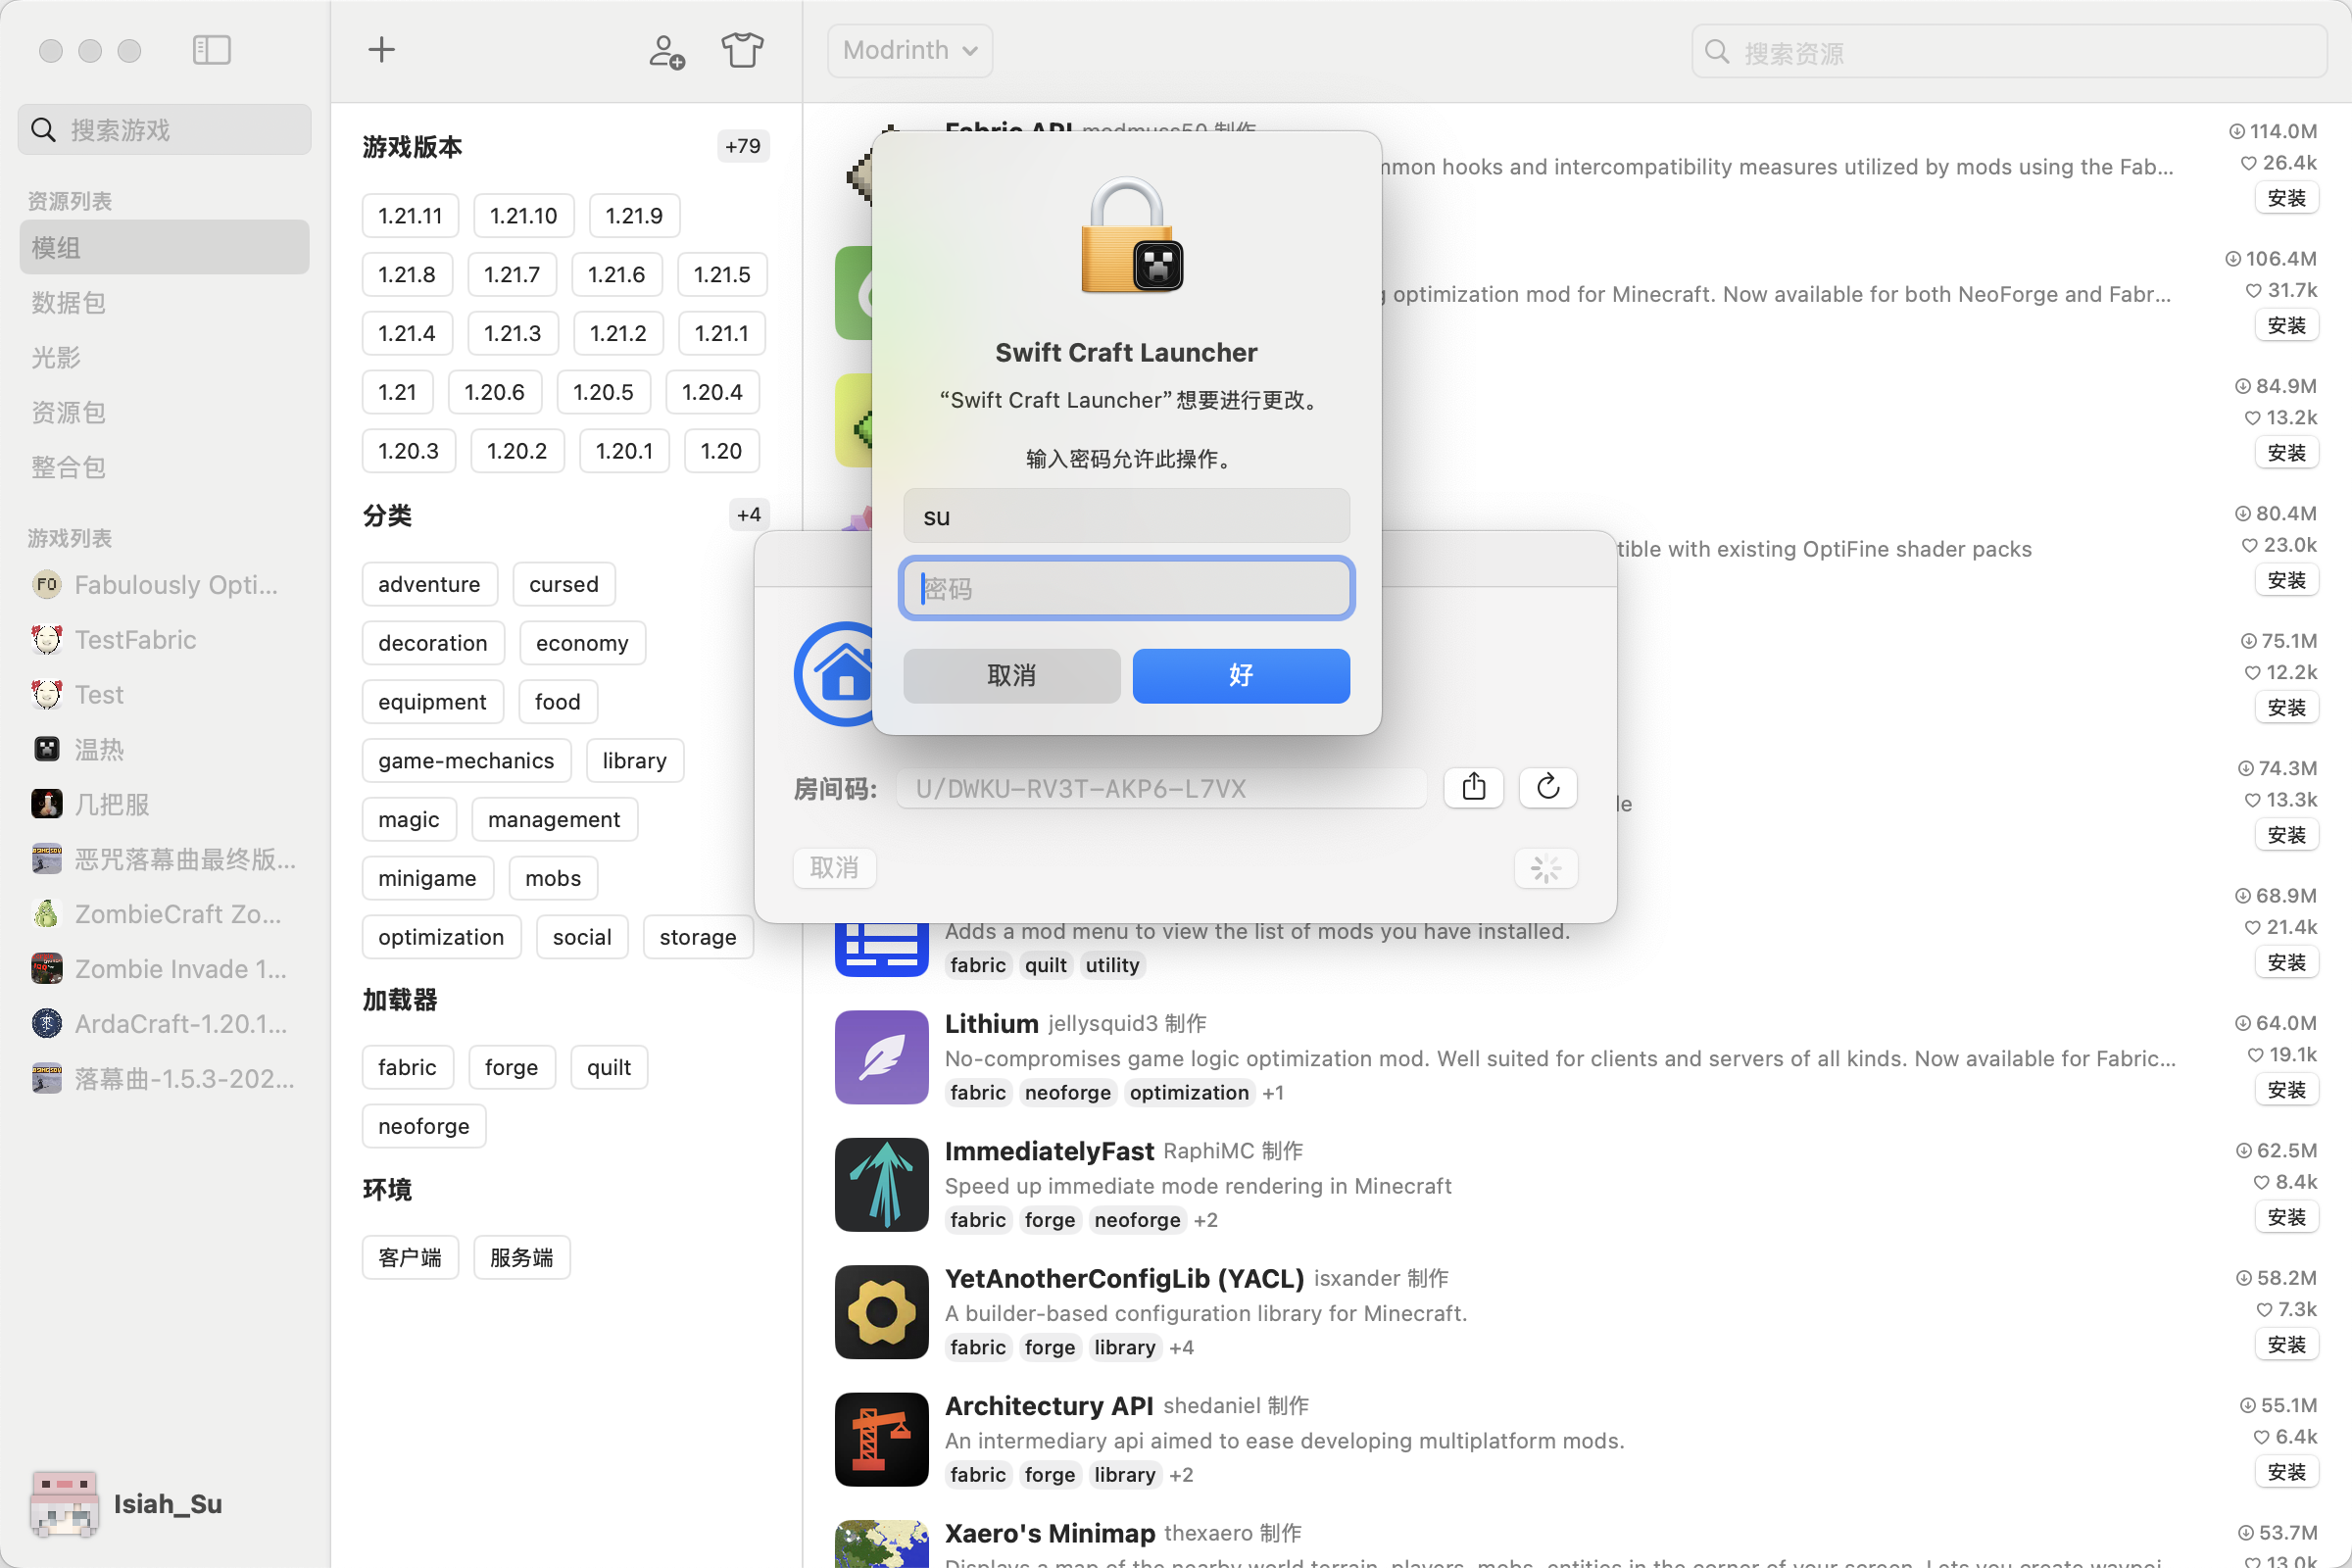Click the blue 好 confirm button
Screen dimensions: 2352x1568
[1240, 675]
